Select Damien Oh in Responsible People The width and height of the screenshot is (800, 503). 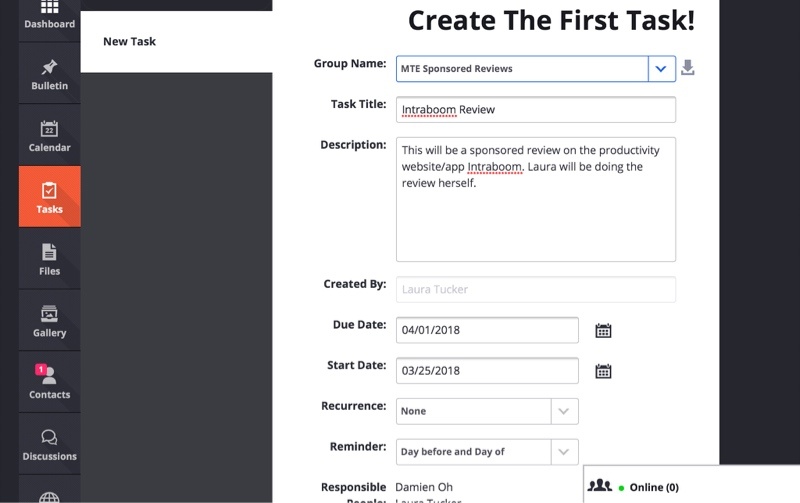424,487
